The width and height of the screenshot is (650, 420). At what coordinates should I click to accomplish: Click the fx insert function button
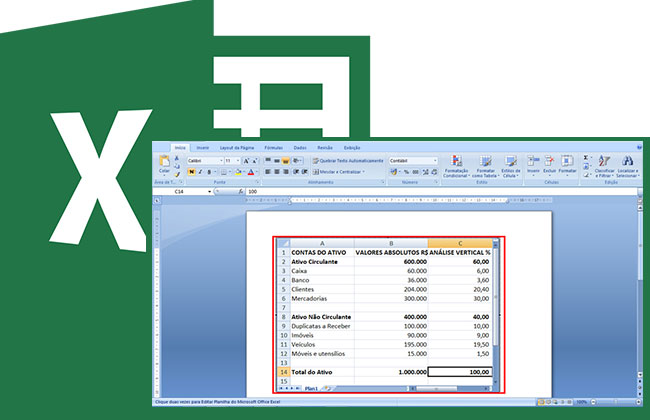(241, 192)
